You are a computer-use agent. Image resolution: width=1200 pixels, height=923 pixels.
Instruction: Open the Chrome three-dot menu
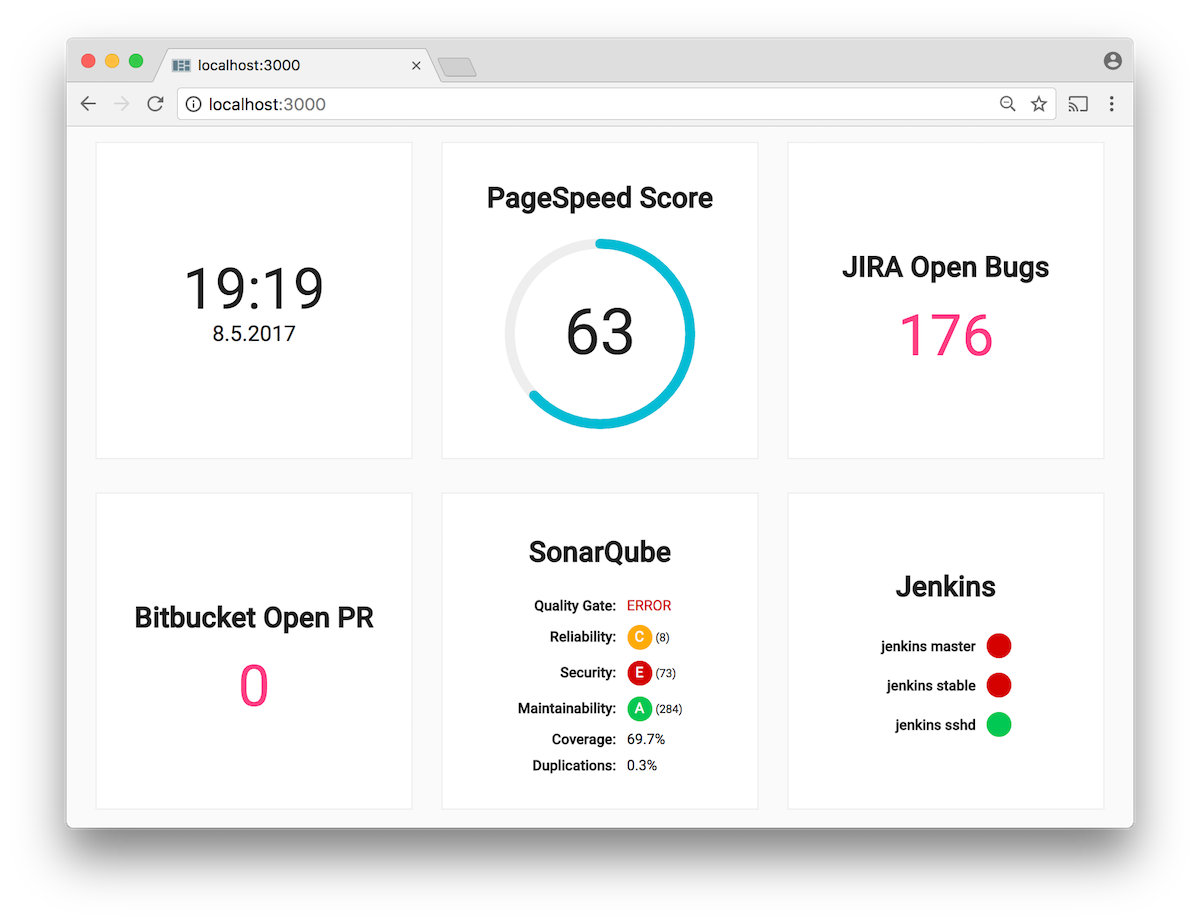pos(1112,103)
